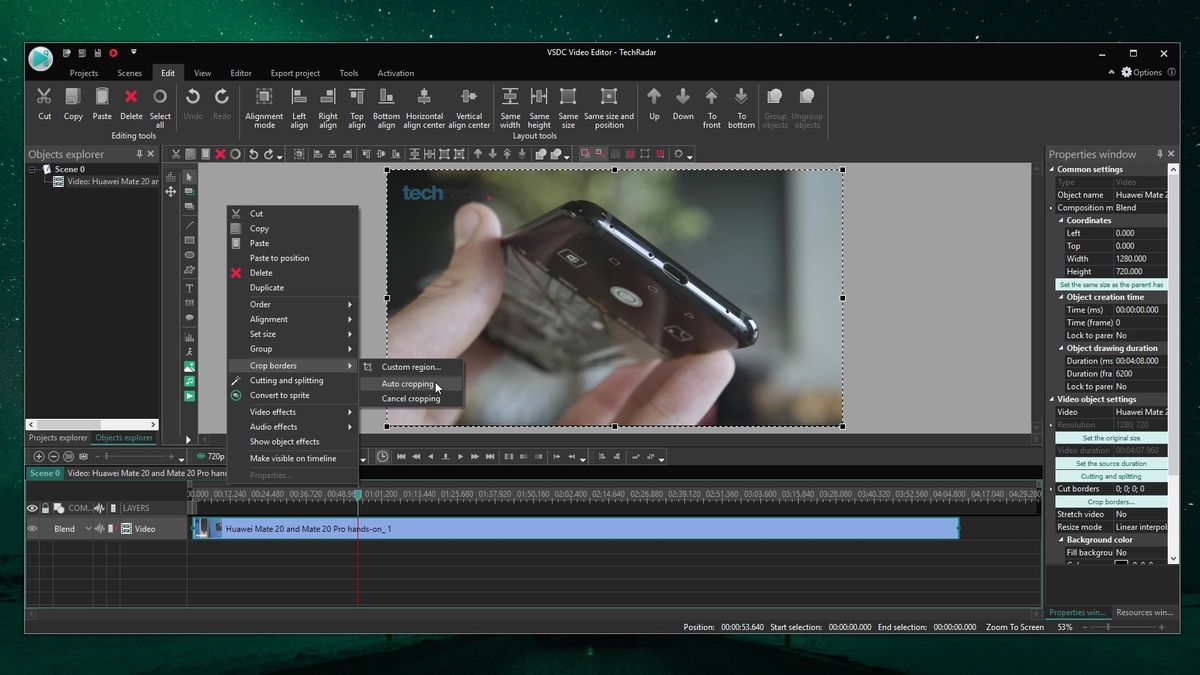Switch to the Export project tab
1200x675 pixels.
[x=295, y=72]
